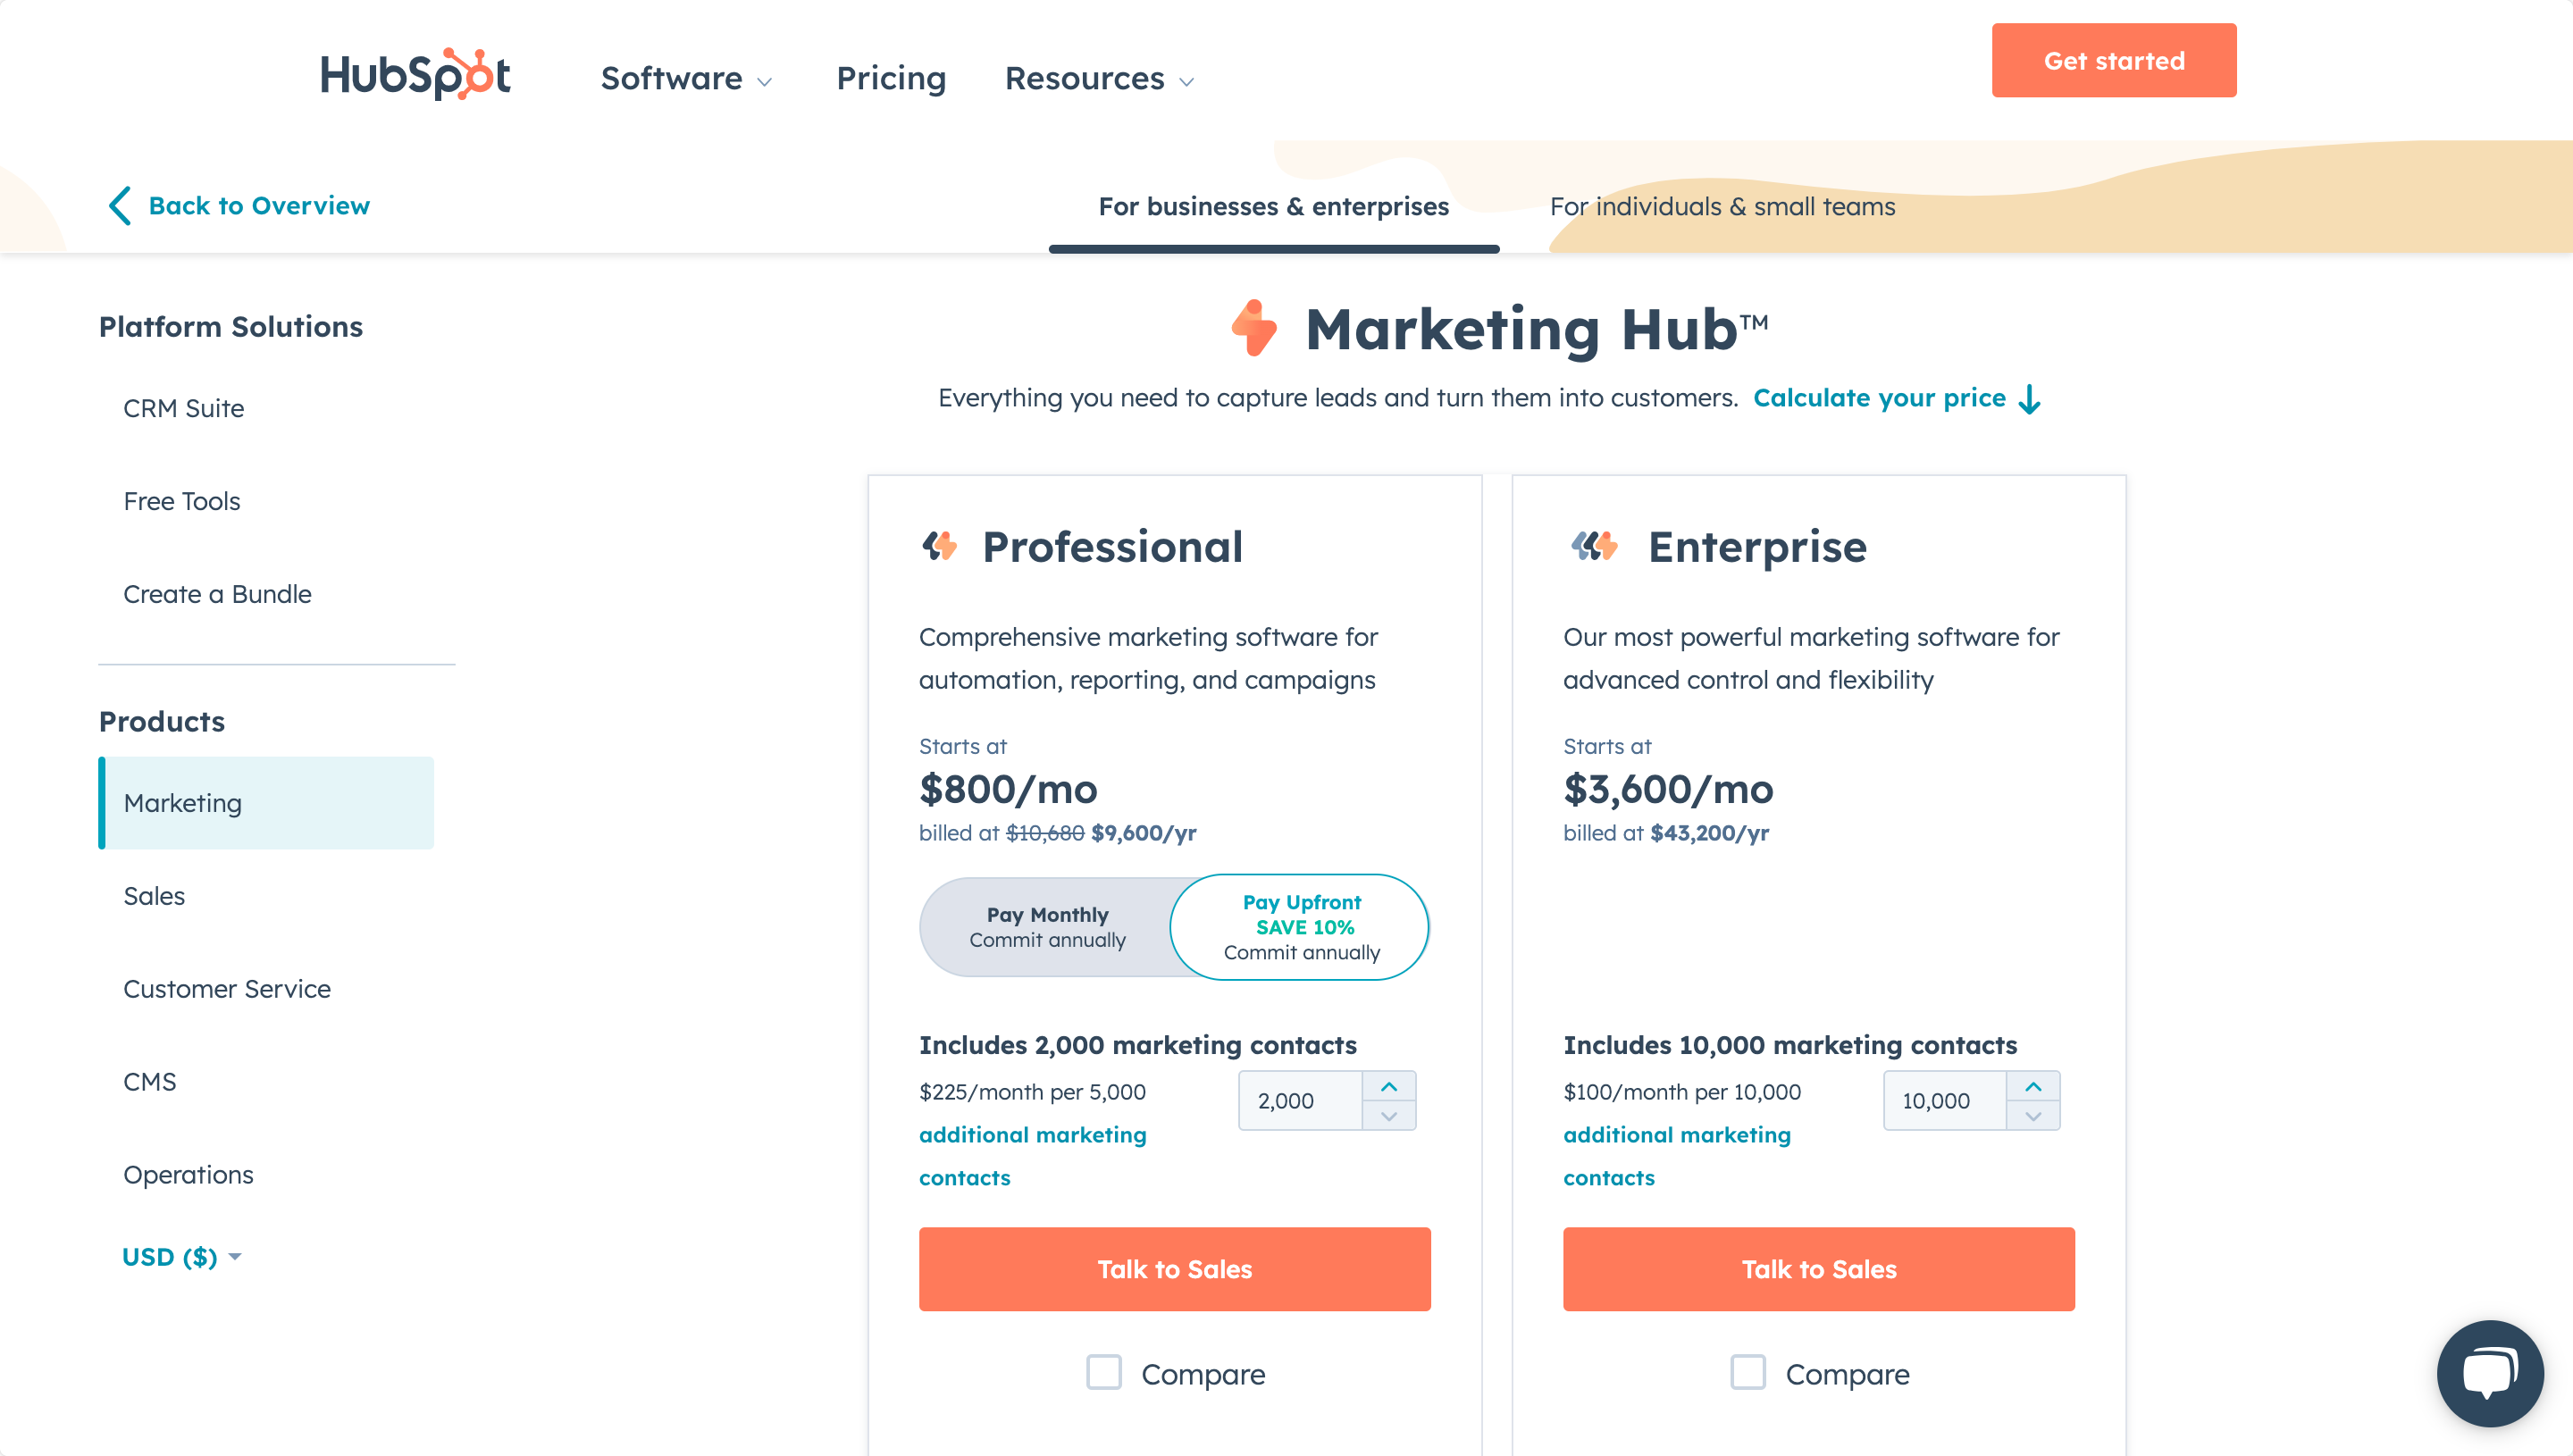Click the Professional tier icon

click(x=939, y=546)
